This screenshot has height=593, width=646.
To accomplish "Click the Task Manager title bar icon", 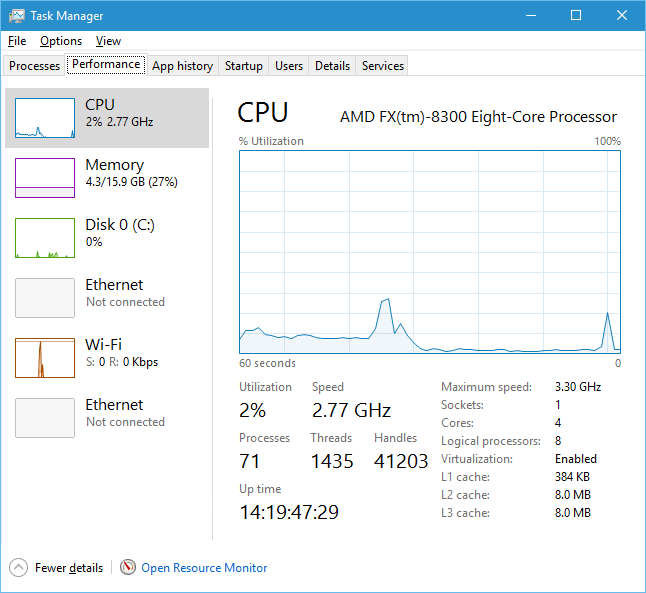I will point(17,16).
